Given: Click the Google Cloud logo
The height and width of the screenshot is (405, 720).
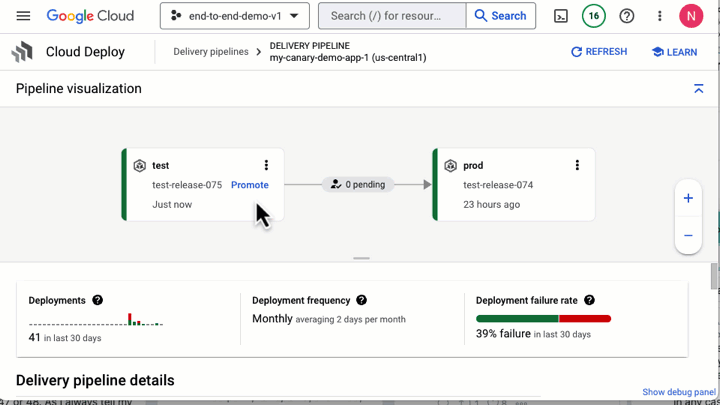Looking at the screenshot, I should click(90, 16).
